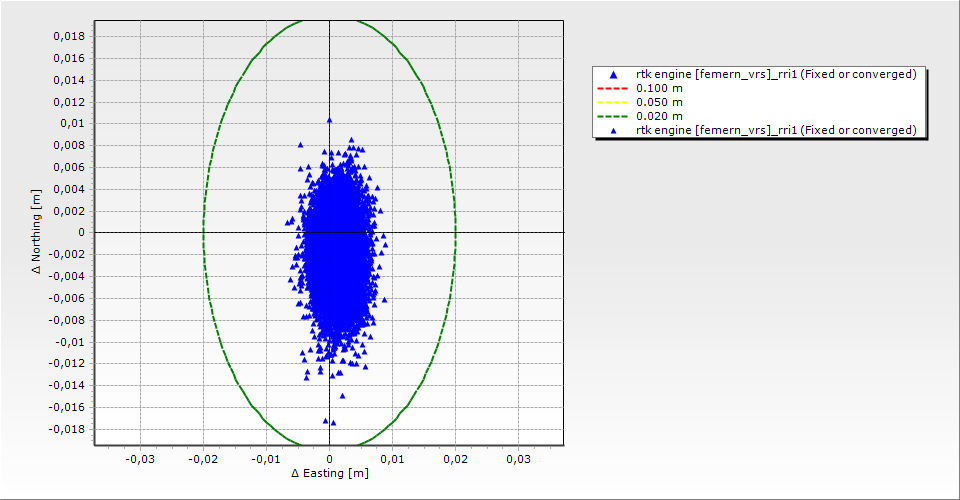Click the Δ Easting [m] axis title
Image resolution: width=960 pixels, height=500 pixels.
coord(329,473)
